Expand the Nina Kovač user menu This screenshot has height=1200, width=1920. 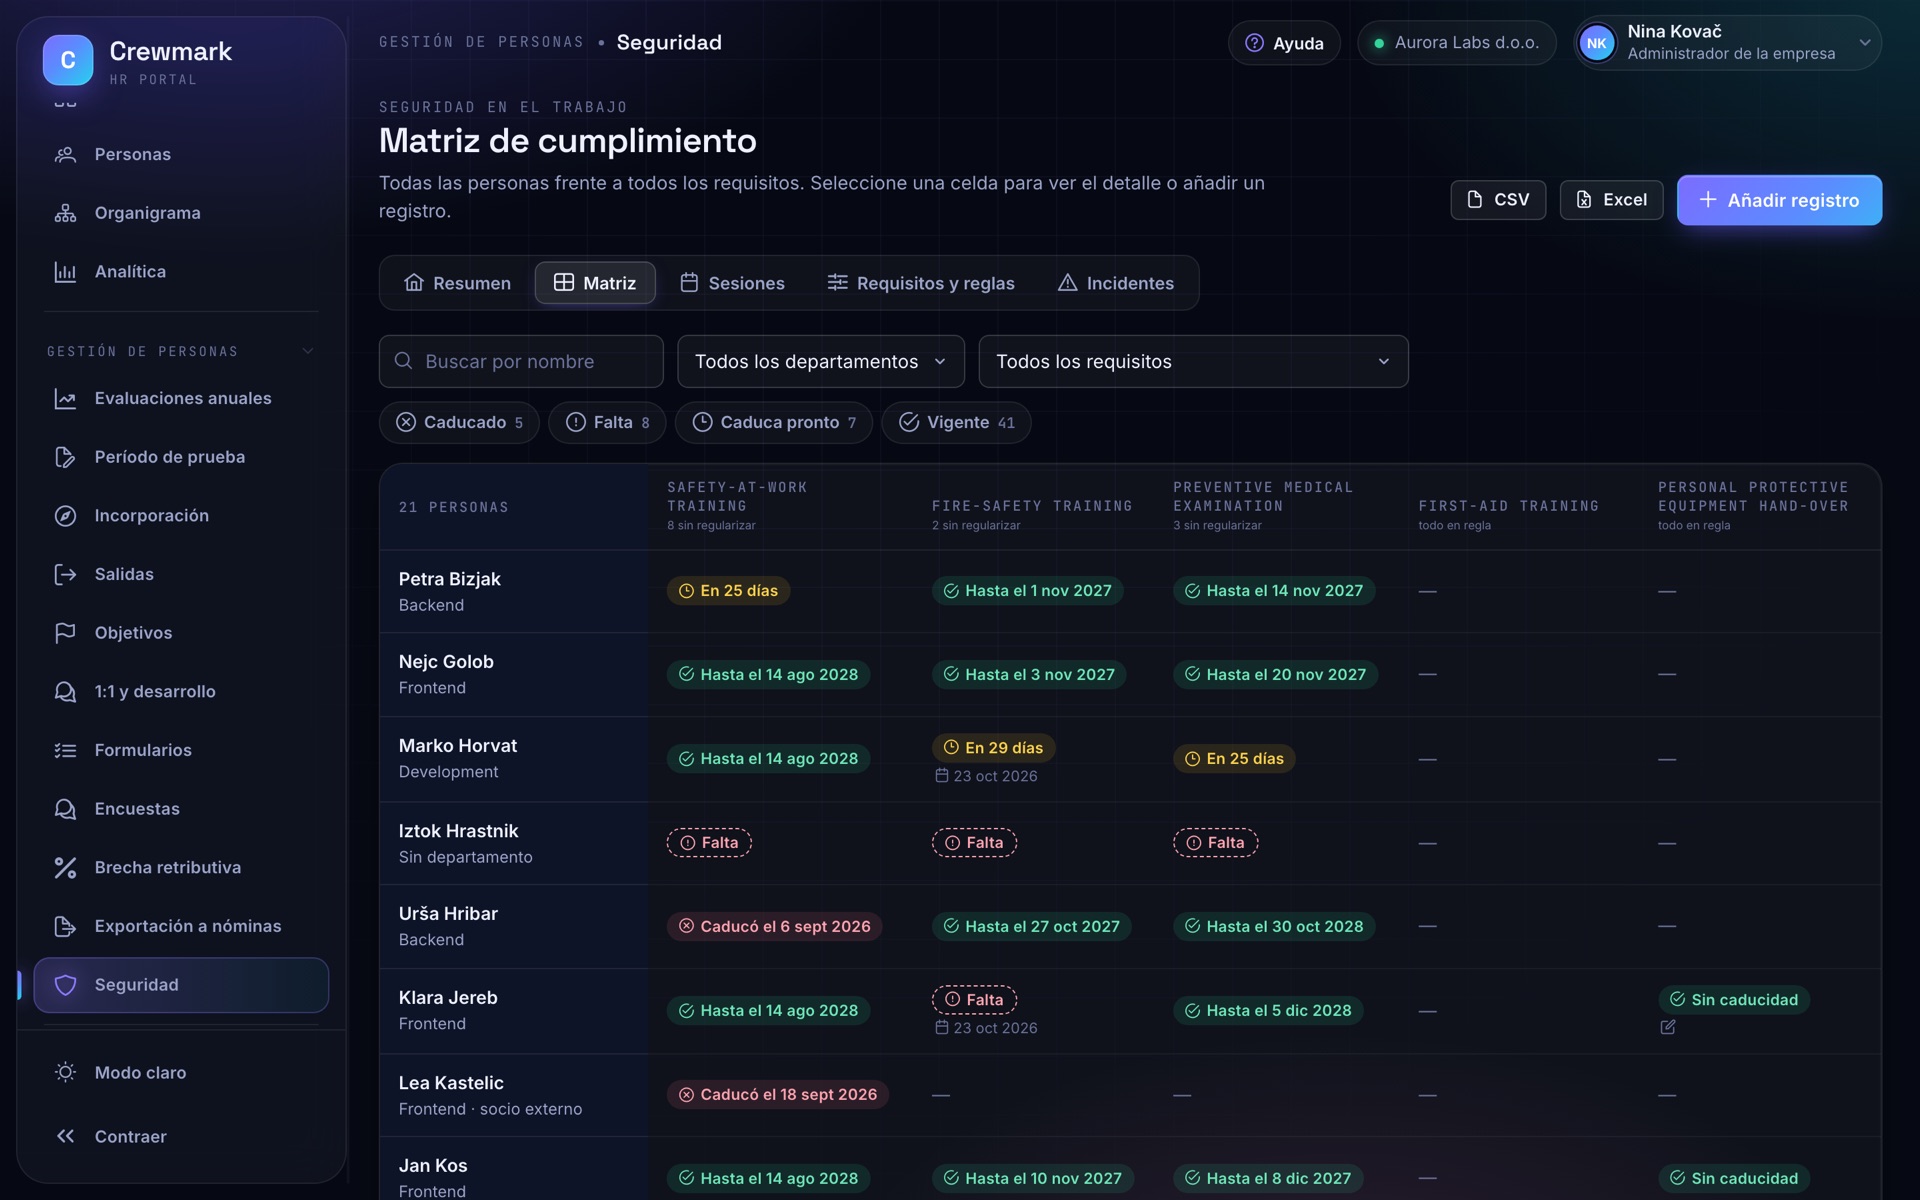pos(1727,43)
